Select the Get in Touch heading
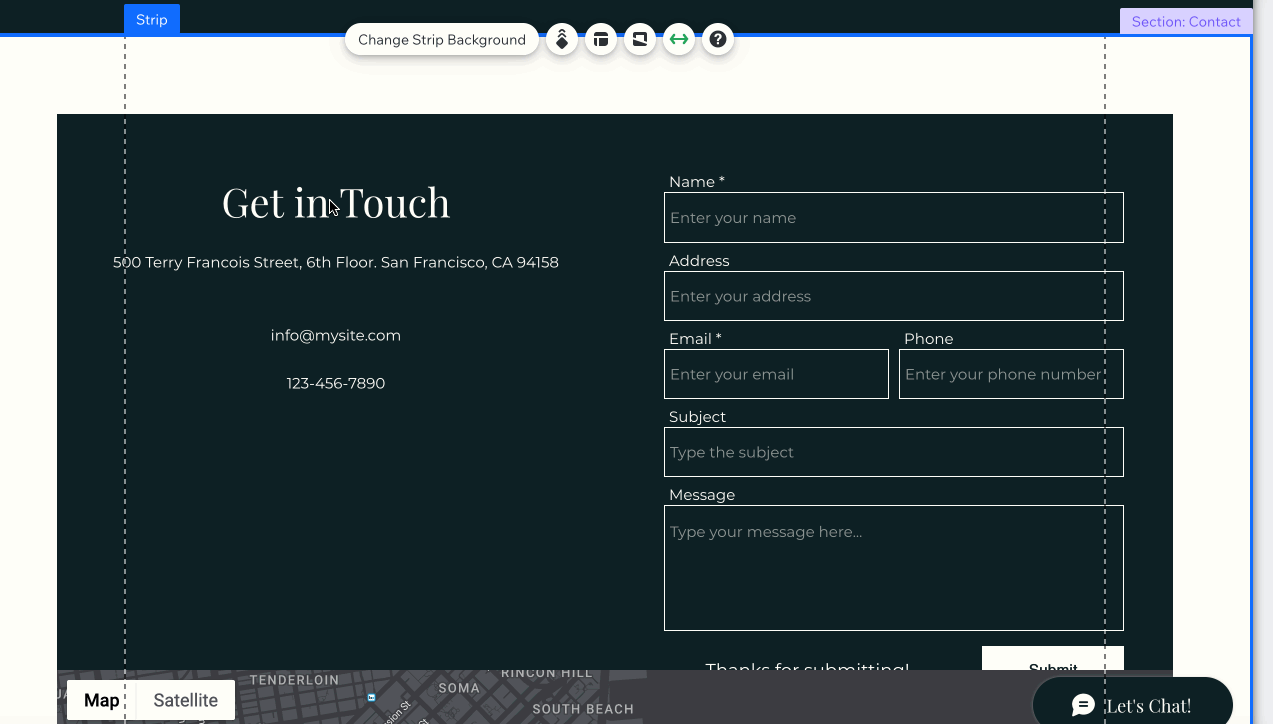This screenshot has height=724, width=1273. pyautogui.click(x=335, y=203)
